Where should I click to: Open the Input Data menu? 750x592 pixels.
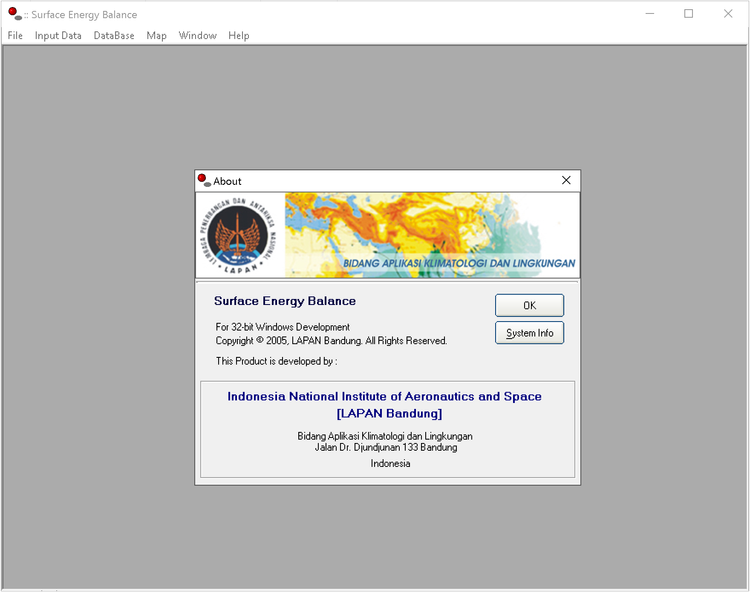coord(58,36)
